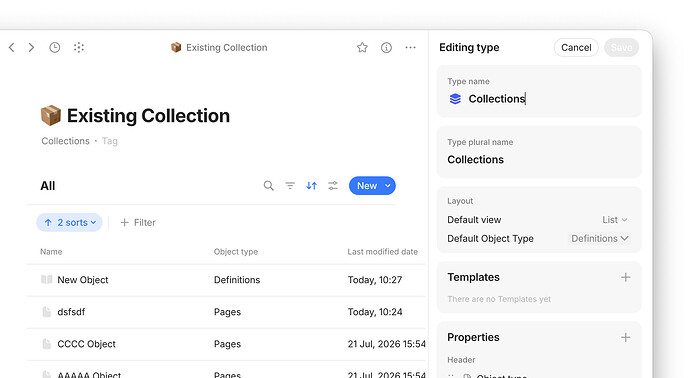Click the Editing type panel heading

tap(469, 48)
